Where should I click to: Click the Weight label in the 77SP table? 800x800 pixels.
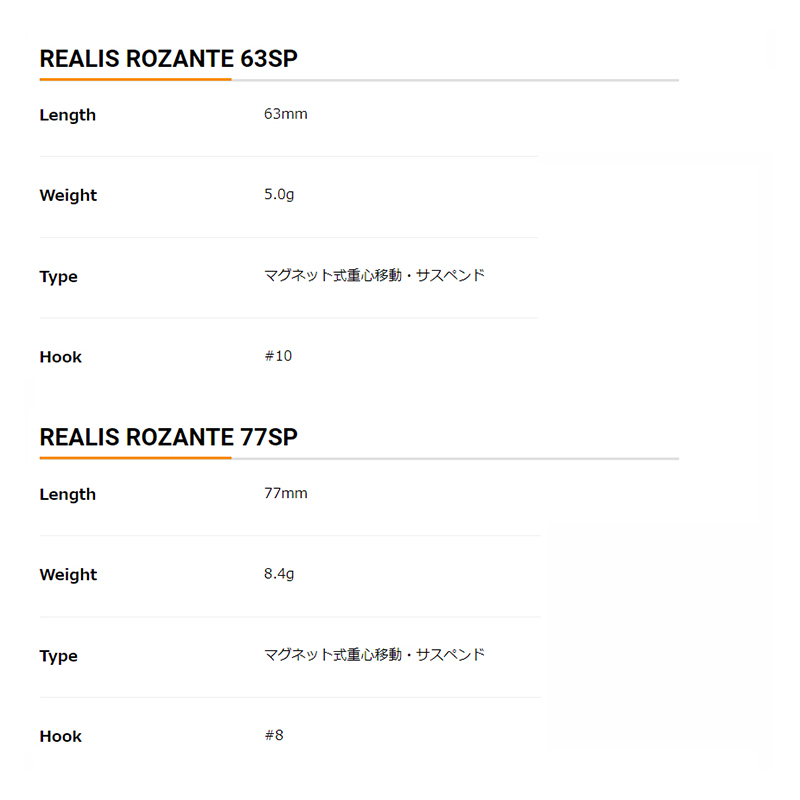tap(68, 575)
